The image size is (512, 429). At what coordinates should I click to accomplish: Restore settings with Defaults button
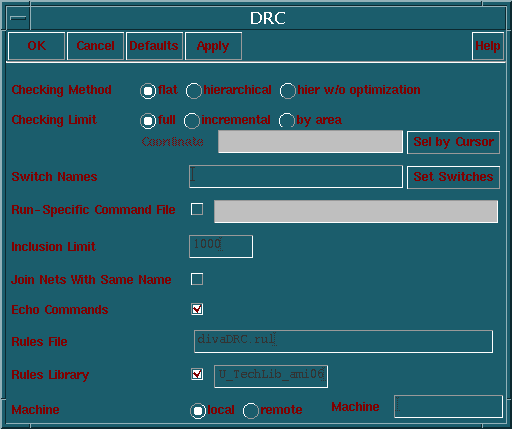point(154,46)
